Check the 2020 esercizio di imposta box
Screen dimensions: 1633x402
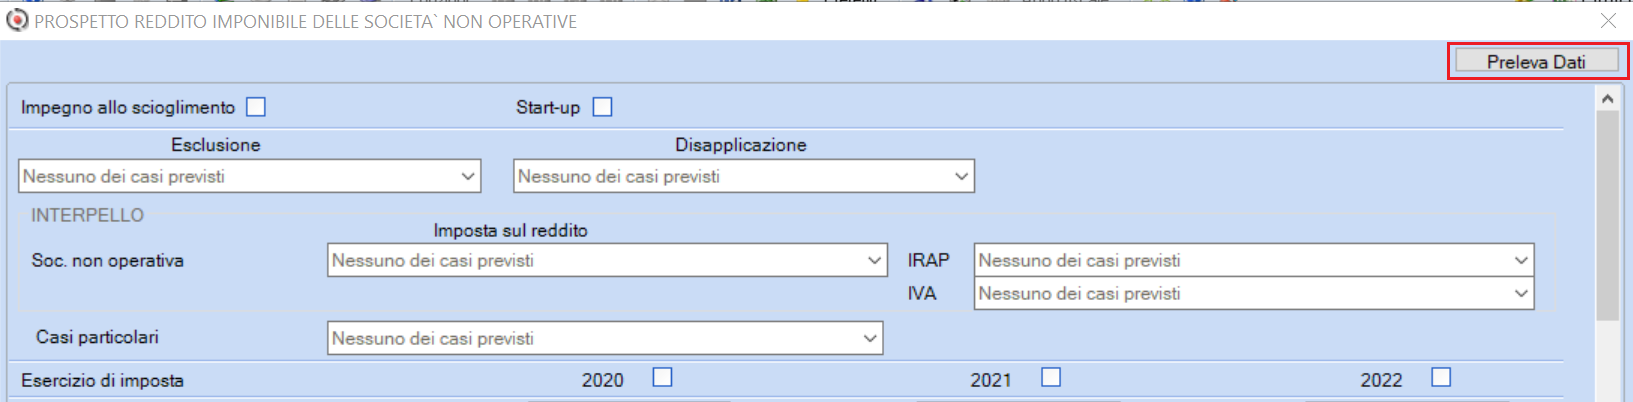point(662,377)
